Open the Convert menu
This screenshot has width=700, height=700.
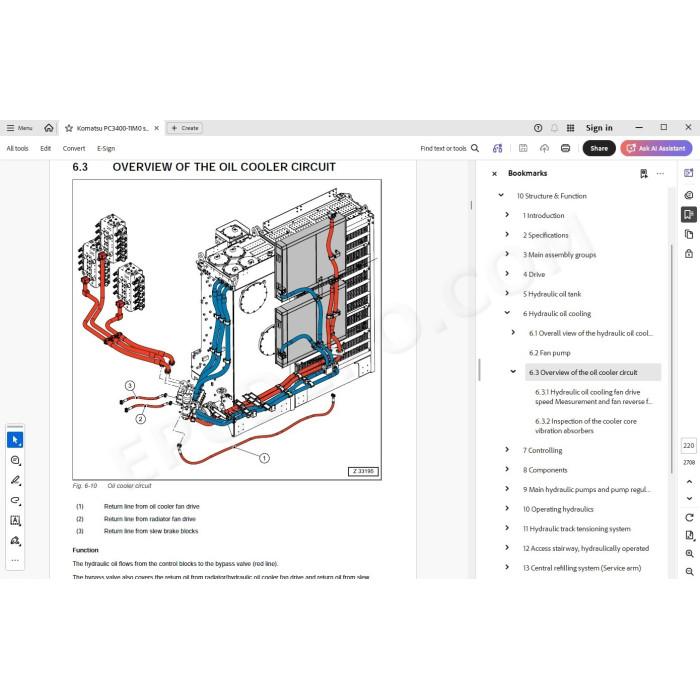[x=74, y=148]
